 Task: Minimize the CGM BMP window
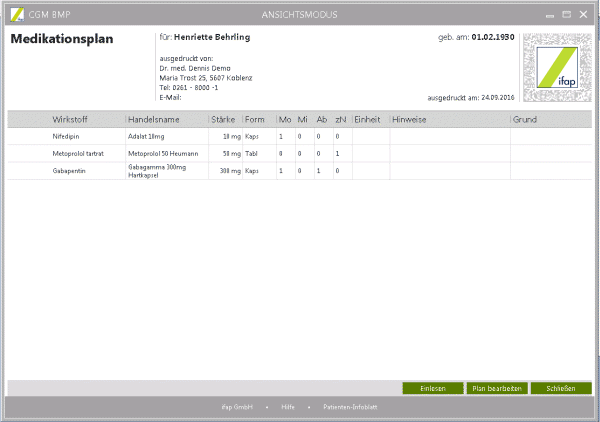(549, 14)
